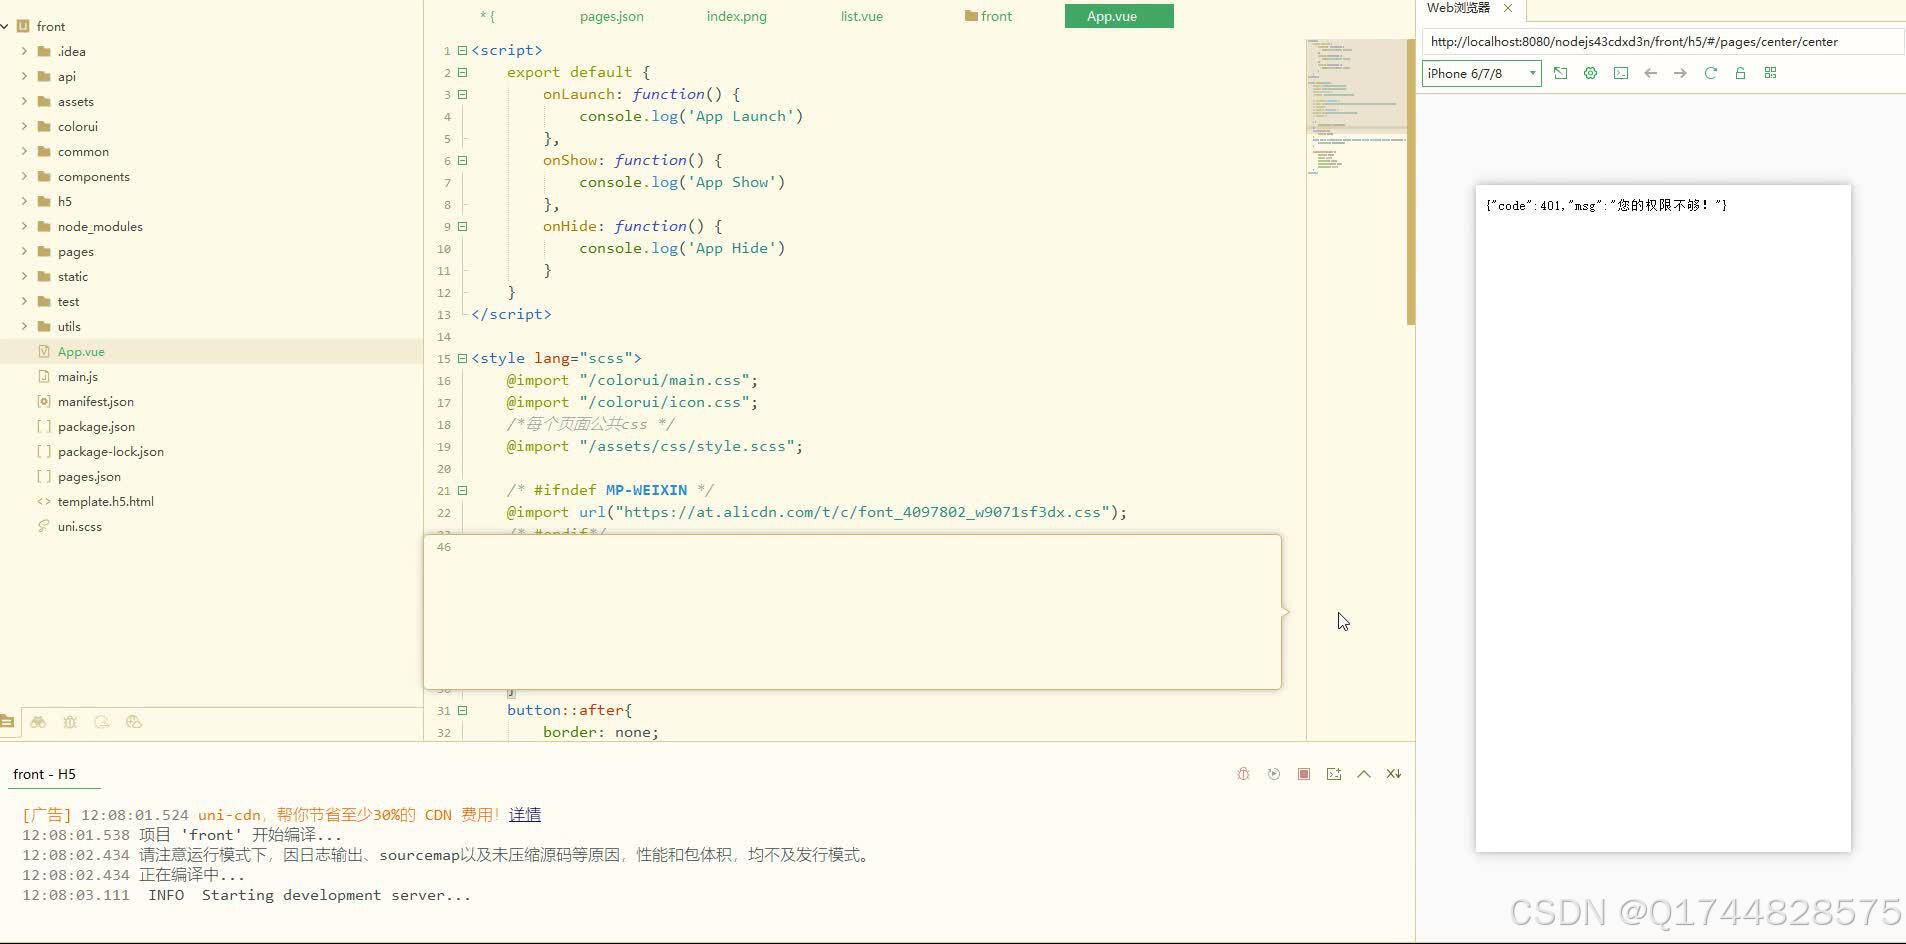Go forward in built-in Web browser
1906x944 pixels.
coord(1680,73)
